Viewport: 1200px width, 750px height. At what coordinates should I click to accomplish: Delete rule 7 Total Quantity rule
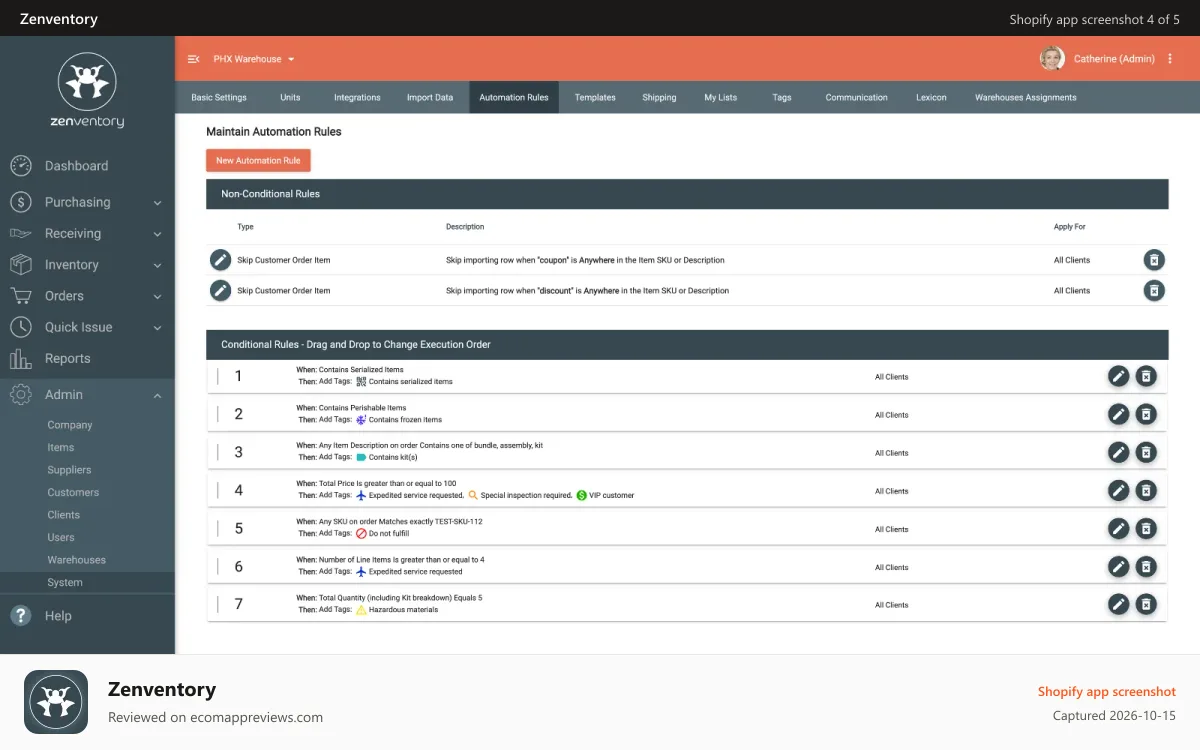tap(1147, 604)
